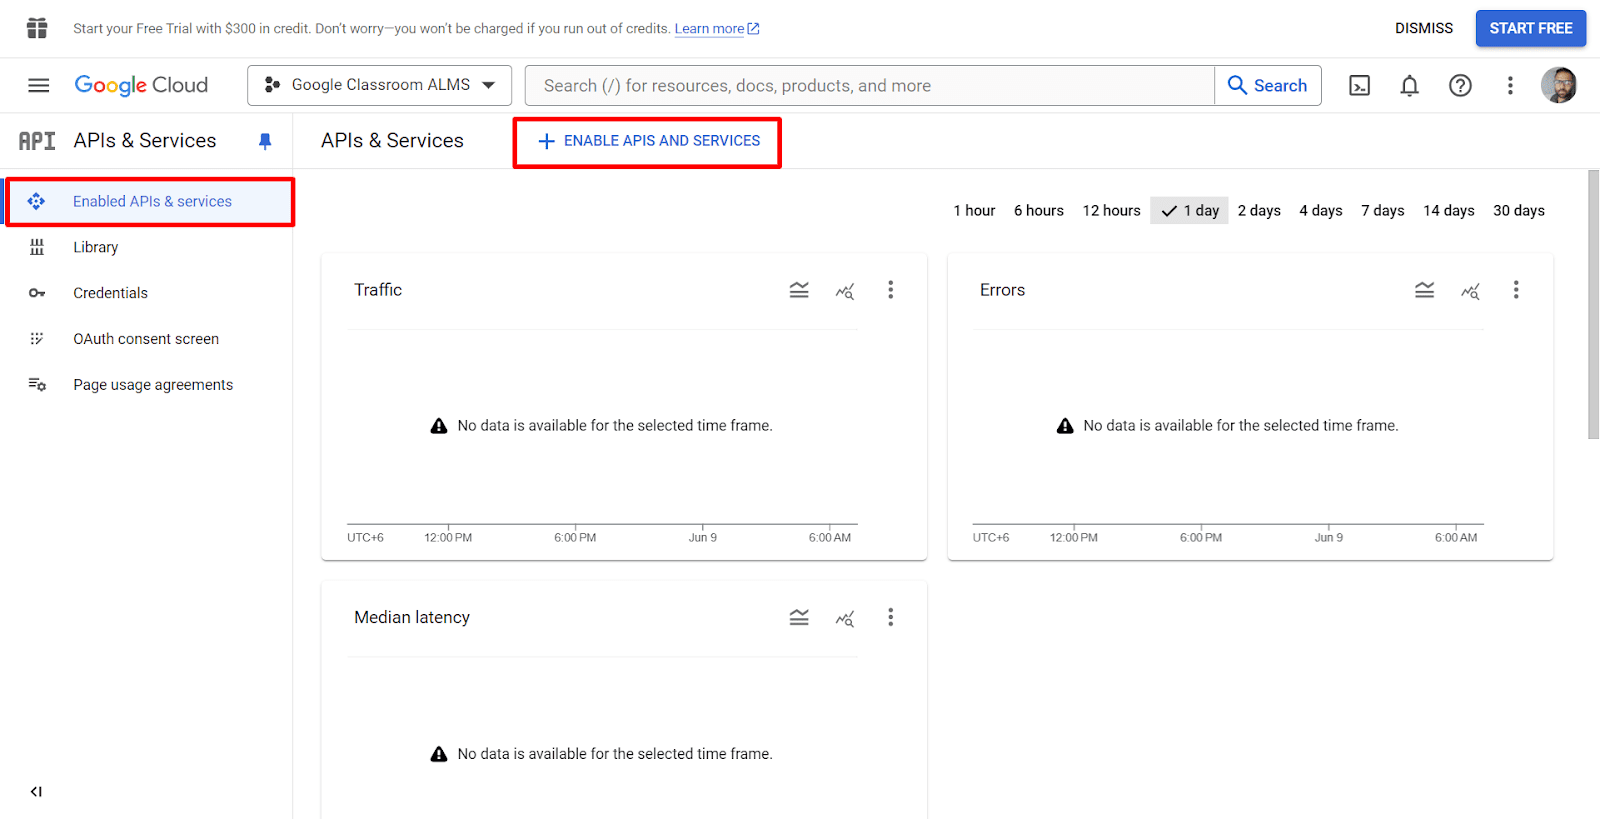
Task: Toggle legend on the Errors chart
Action: (1425, 290)
